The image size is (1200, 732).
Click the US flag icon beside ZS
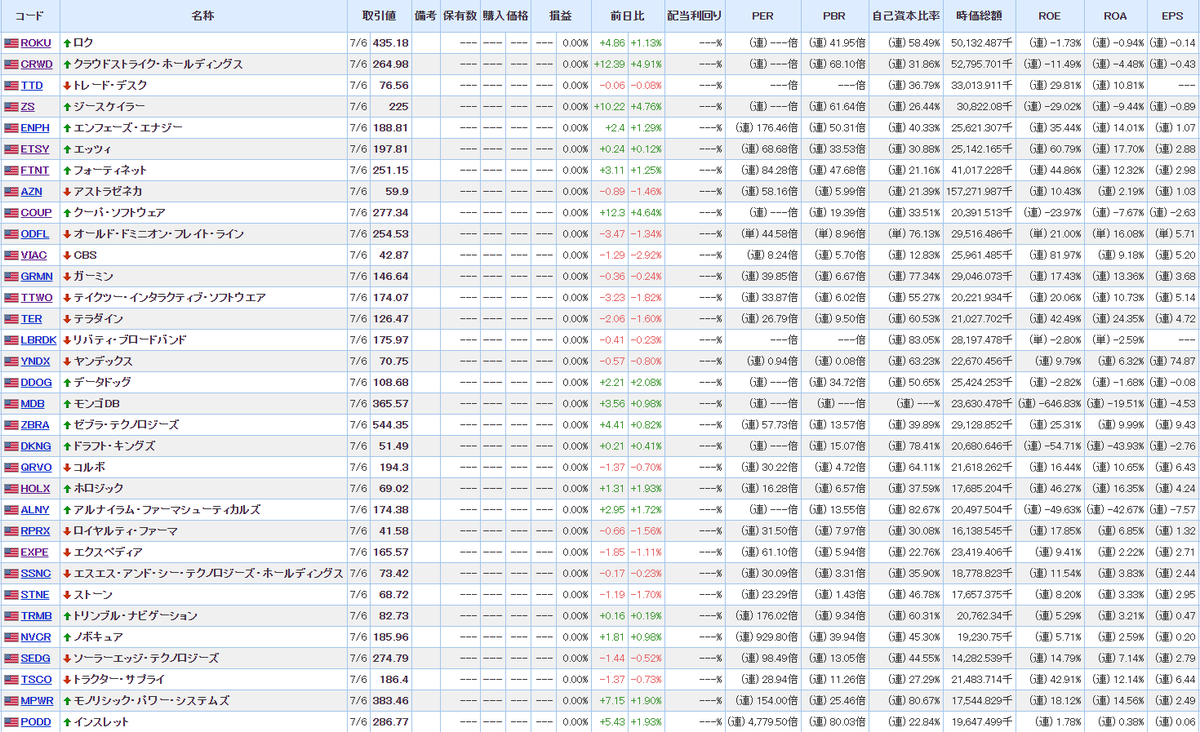click(11, 107)
